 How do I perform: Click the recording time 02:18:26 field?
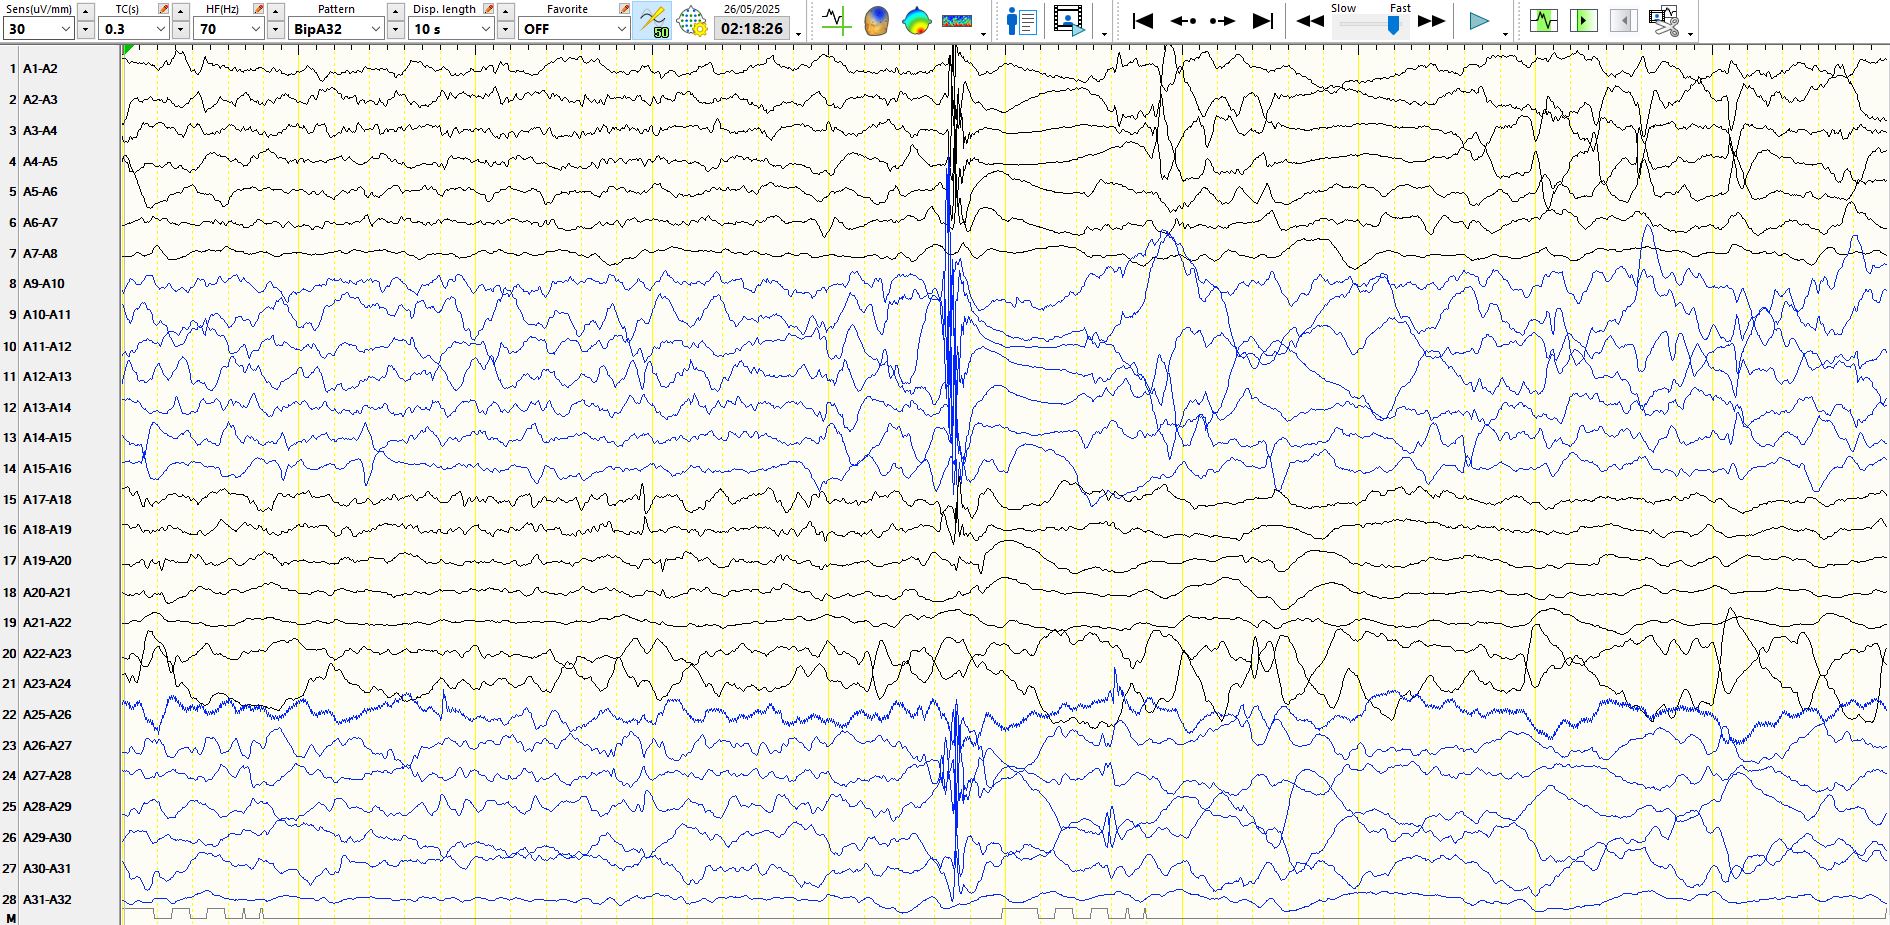(752, 29)
